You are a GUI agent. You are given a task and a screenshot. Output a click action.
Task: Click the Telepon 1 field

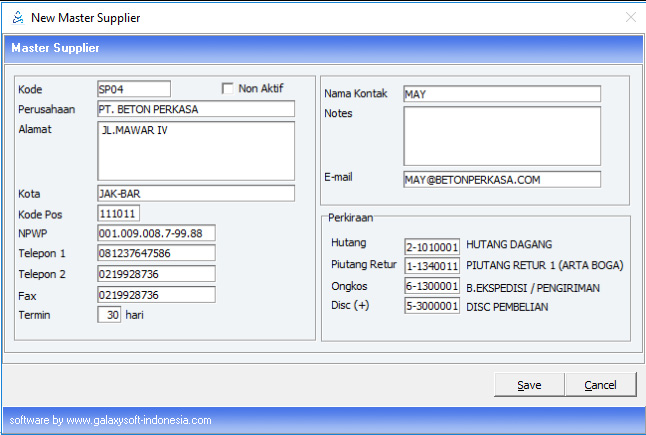click(156, 254)
